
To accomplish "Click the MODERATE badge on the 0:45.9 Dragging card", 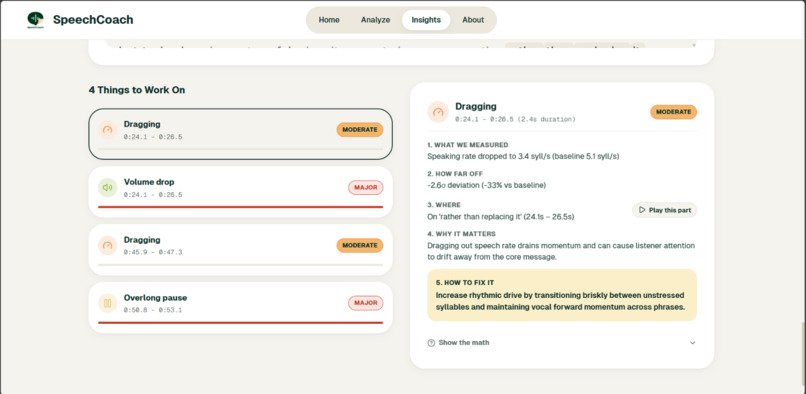I will pos(360,245).
